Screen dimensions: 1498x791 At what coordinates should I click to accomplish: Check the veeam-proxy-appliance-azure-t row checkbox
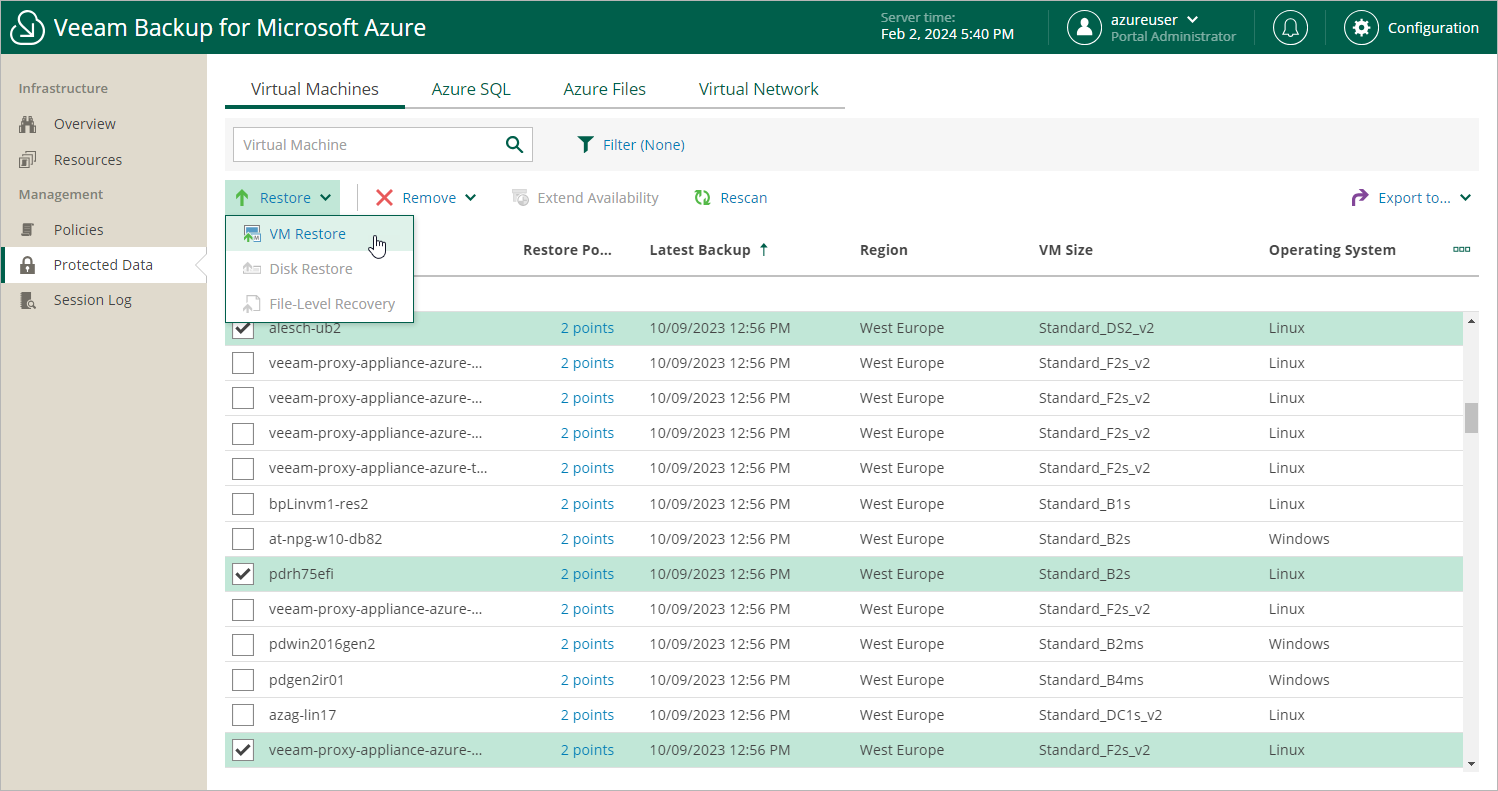tap(243, 468)
